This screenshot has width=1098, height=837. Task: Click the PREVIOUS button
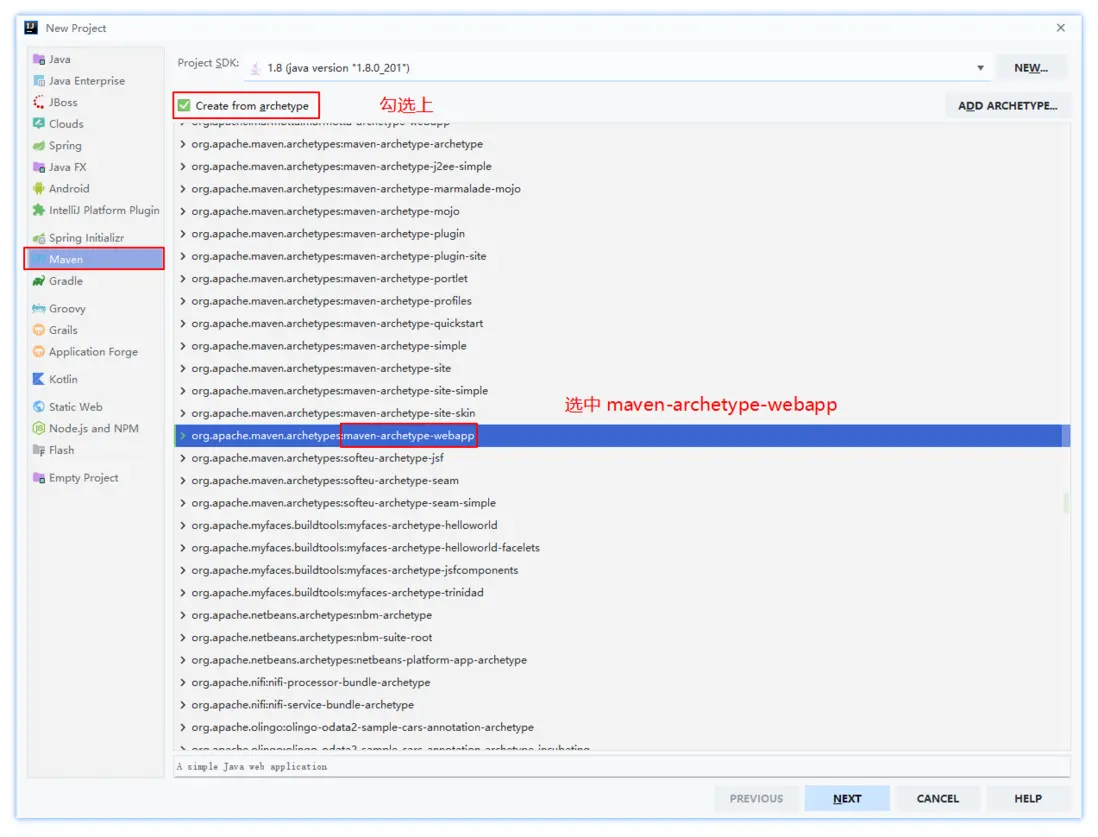pyautogui.click(x=756, y=798)
